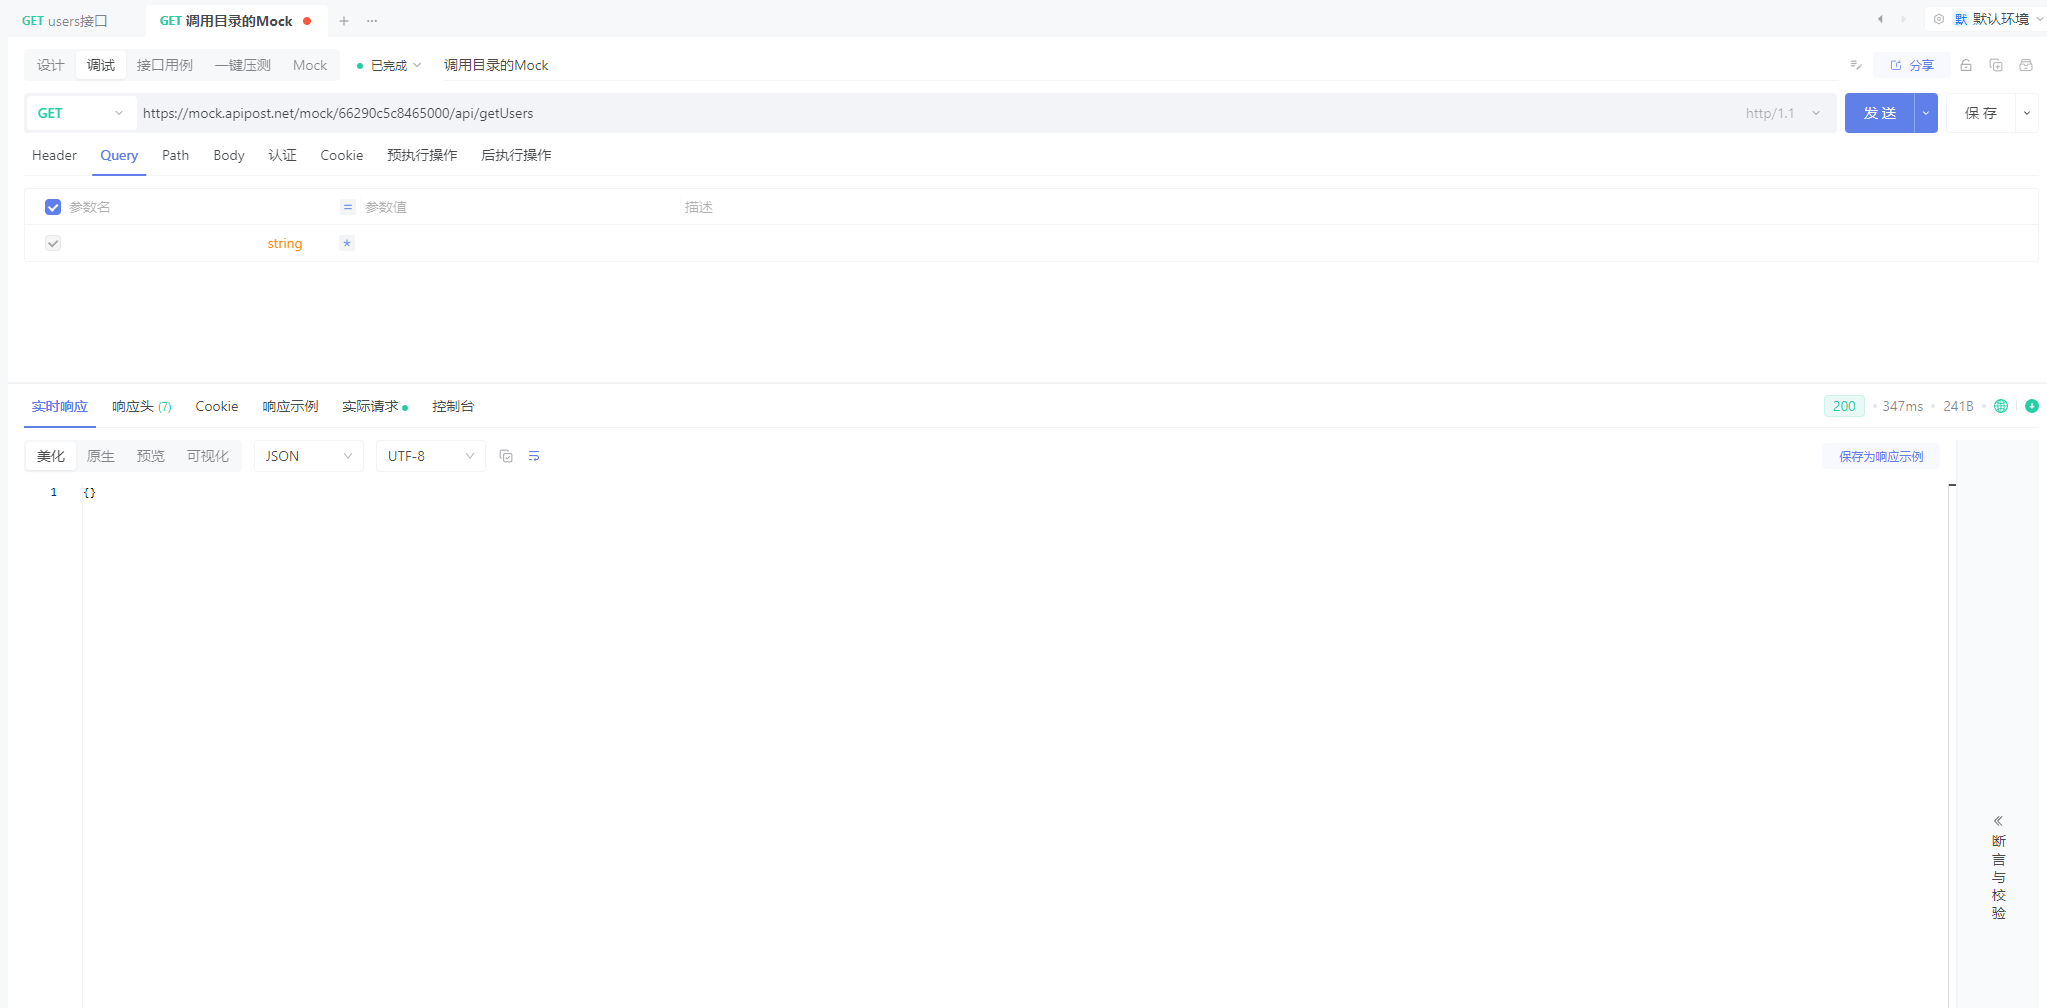Select the 美化 beautify view
This screenshot has height=1008, width=2047.
51,456
